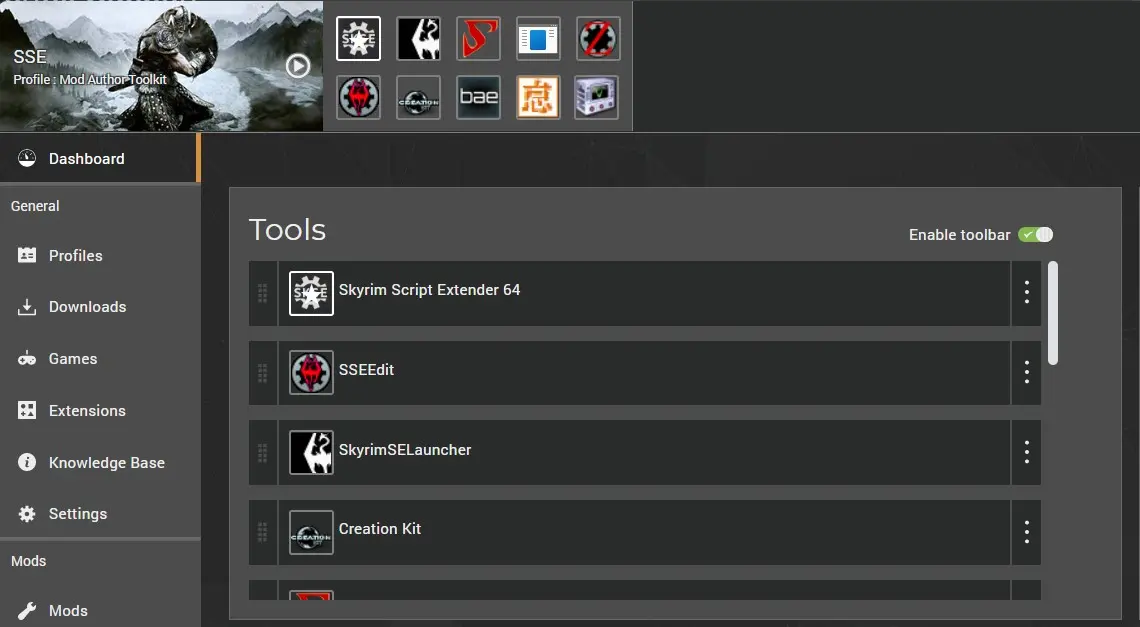Open the three-dot menu for SkyrimSELauncher
The image size is (1140, 627).
(x=1027, y=452)
